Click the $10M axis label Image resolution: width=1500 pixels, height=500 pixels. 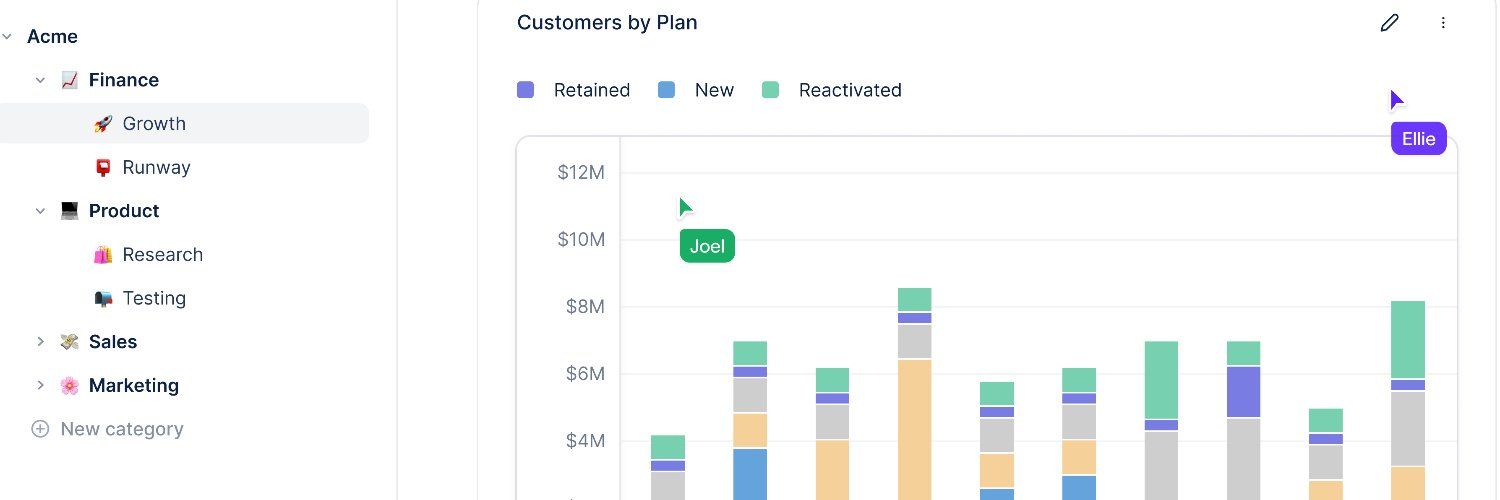[581, 240]
